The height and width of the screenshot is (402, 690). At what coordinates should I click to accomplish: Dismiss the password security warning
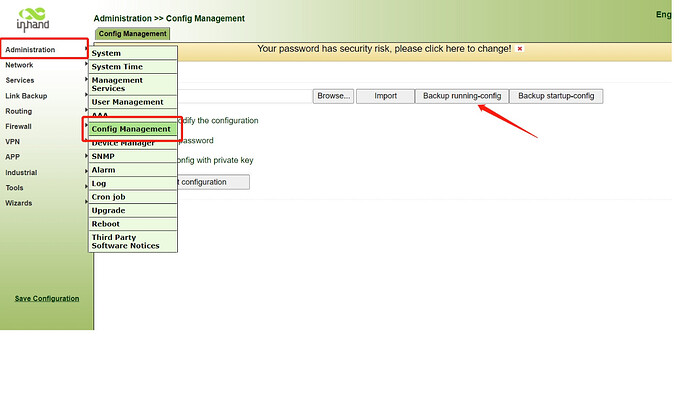[520, 49]
